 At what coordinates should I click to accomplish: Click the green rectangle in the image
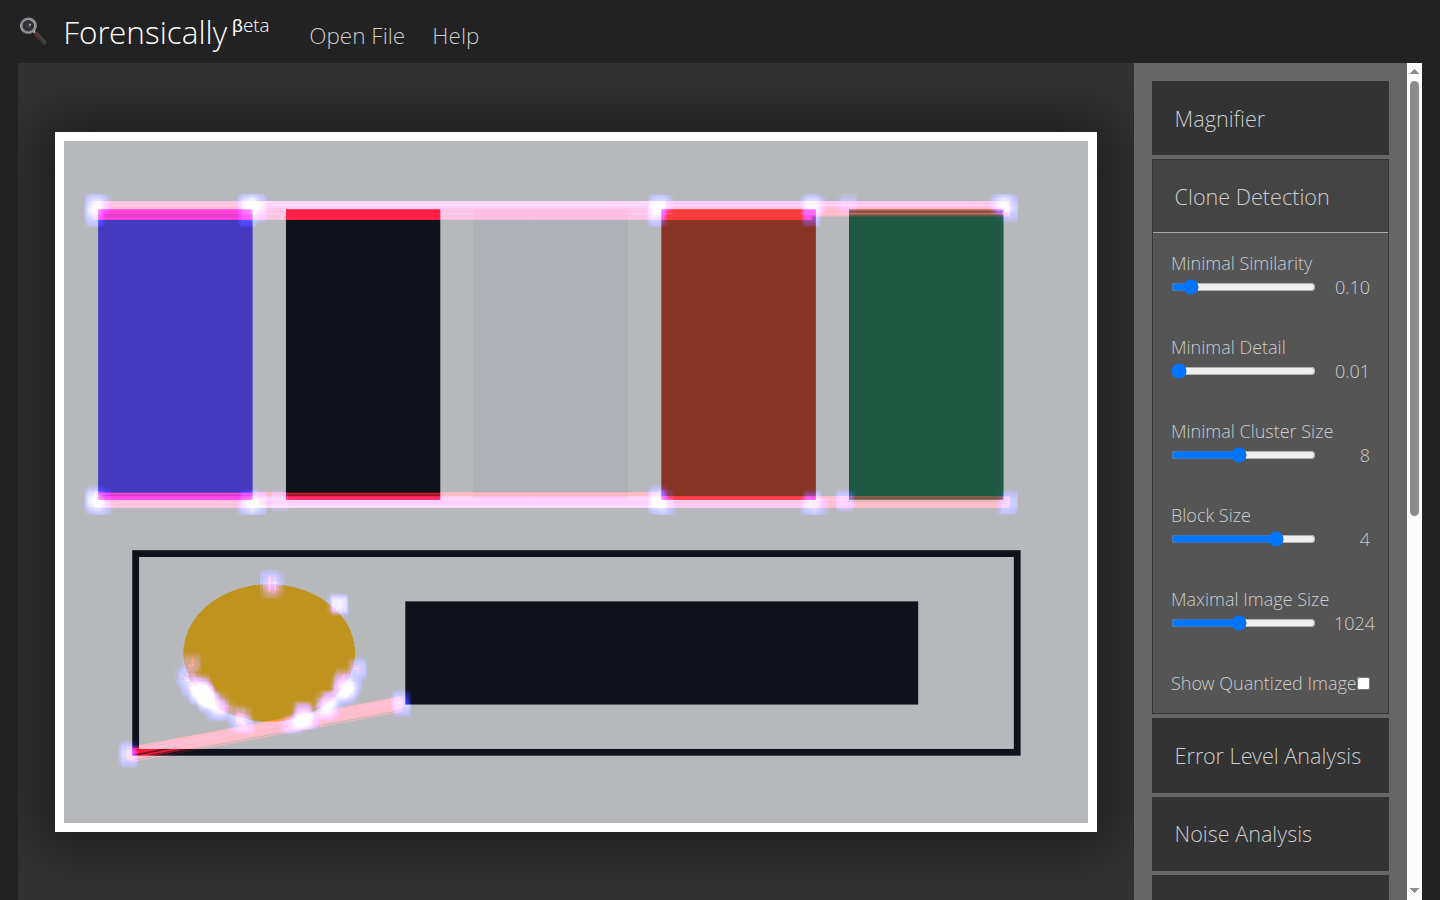[926, 354]
